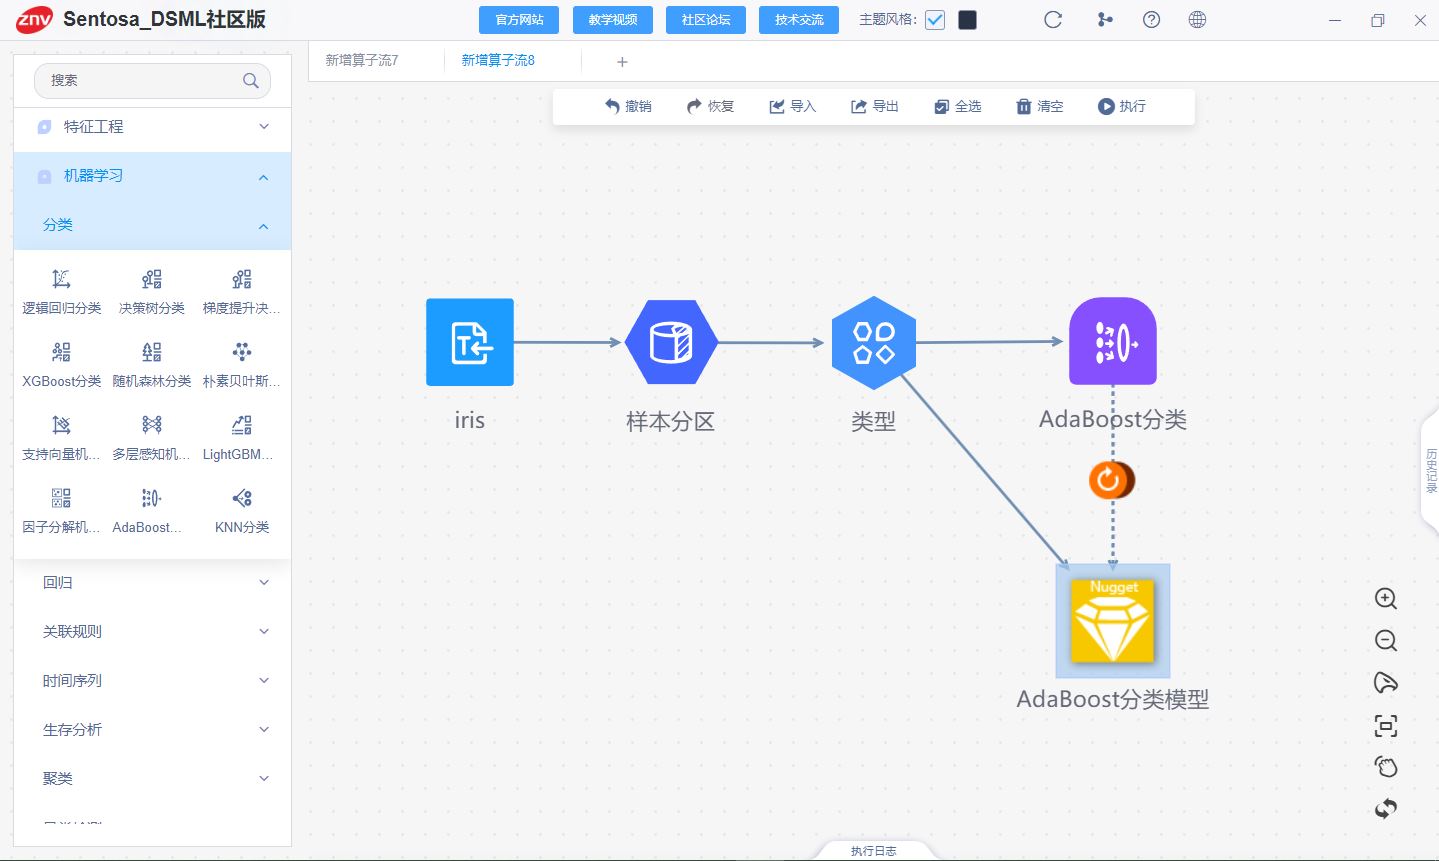Click the branch icon in title bar
This screenshot has width=1439, height=861.
1105,20
